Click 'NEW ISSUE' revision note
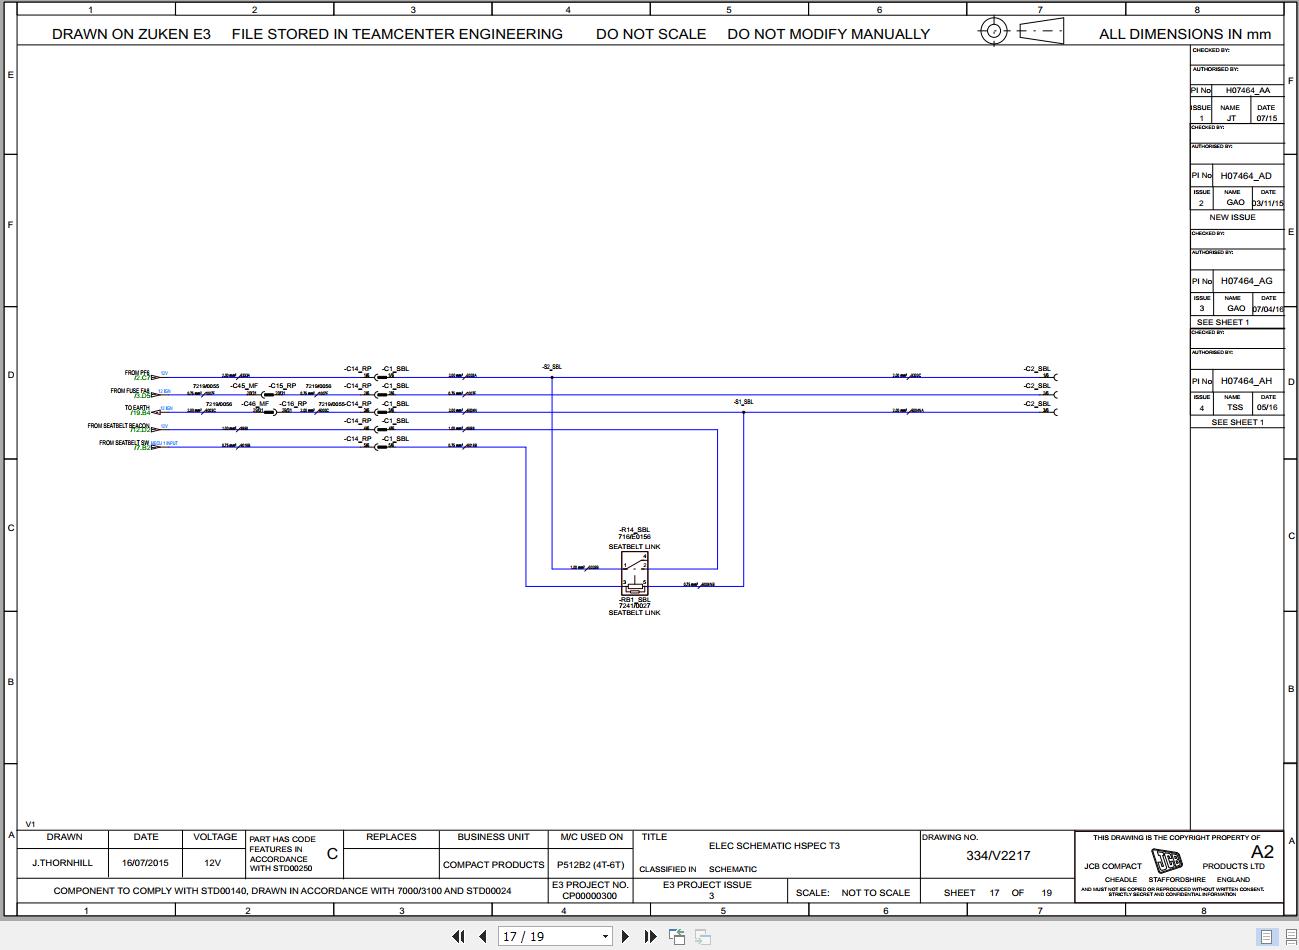The height and width of the screenshot is (950, 1299). [1232, 217]
